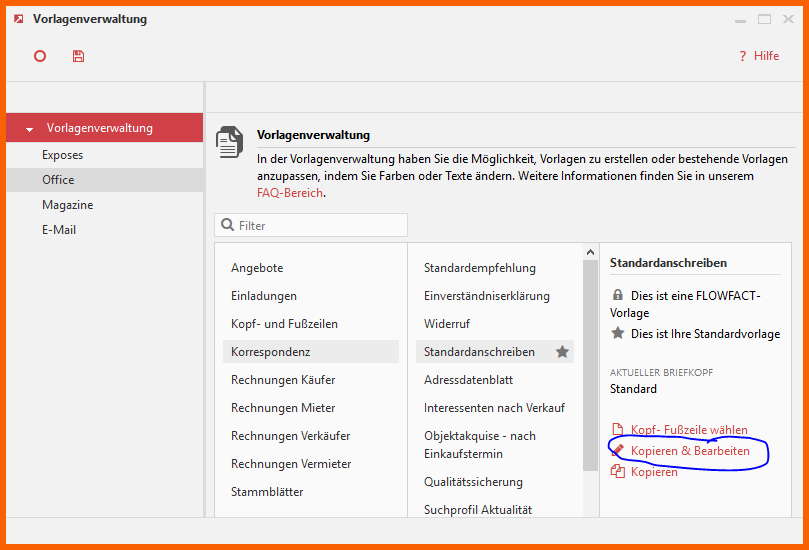Select the Angebote category
Viewport: 809px width, 550px height.
coord(257,268)
